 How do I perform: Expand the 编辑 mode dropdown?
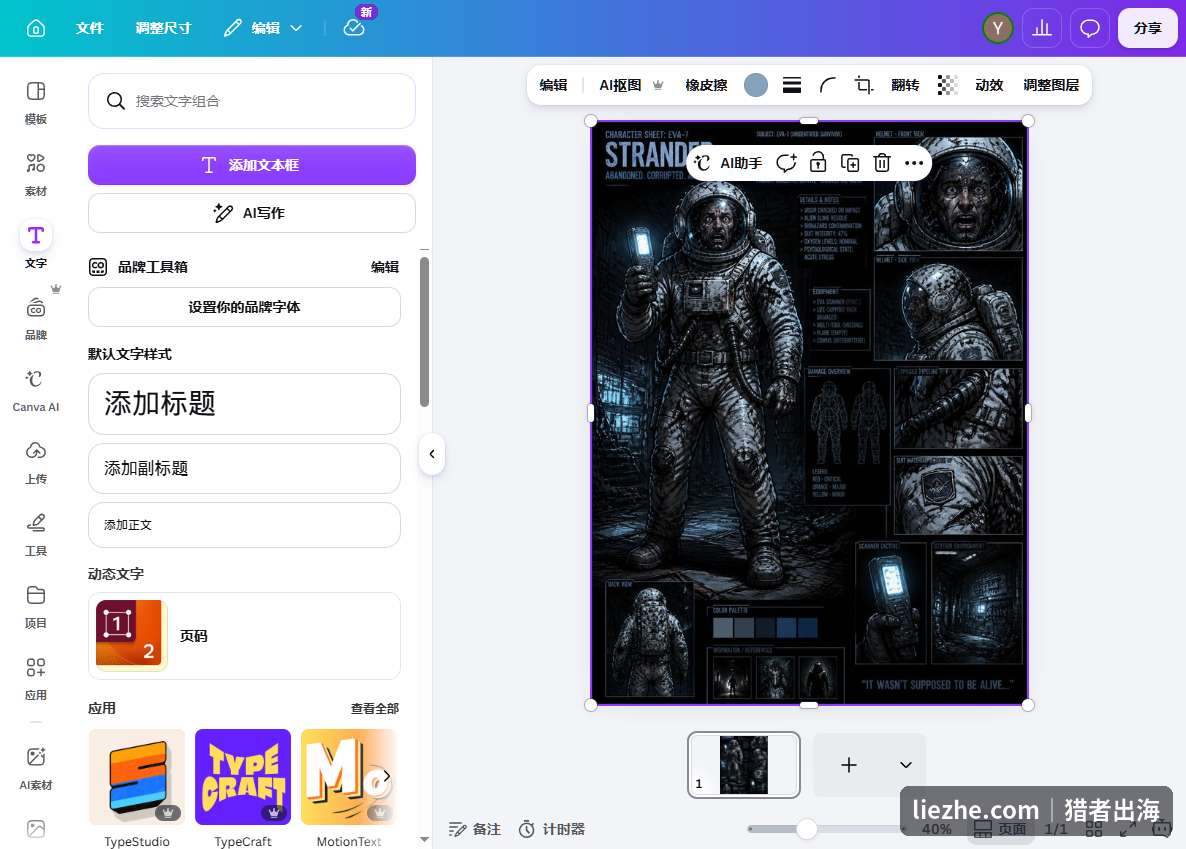263,28
